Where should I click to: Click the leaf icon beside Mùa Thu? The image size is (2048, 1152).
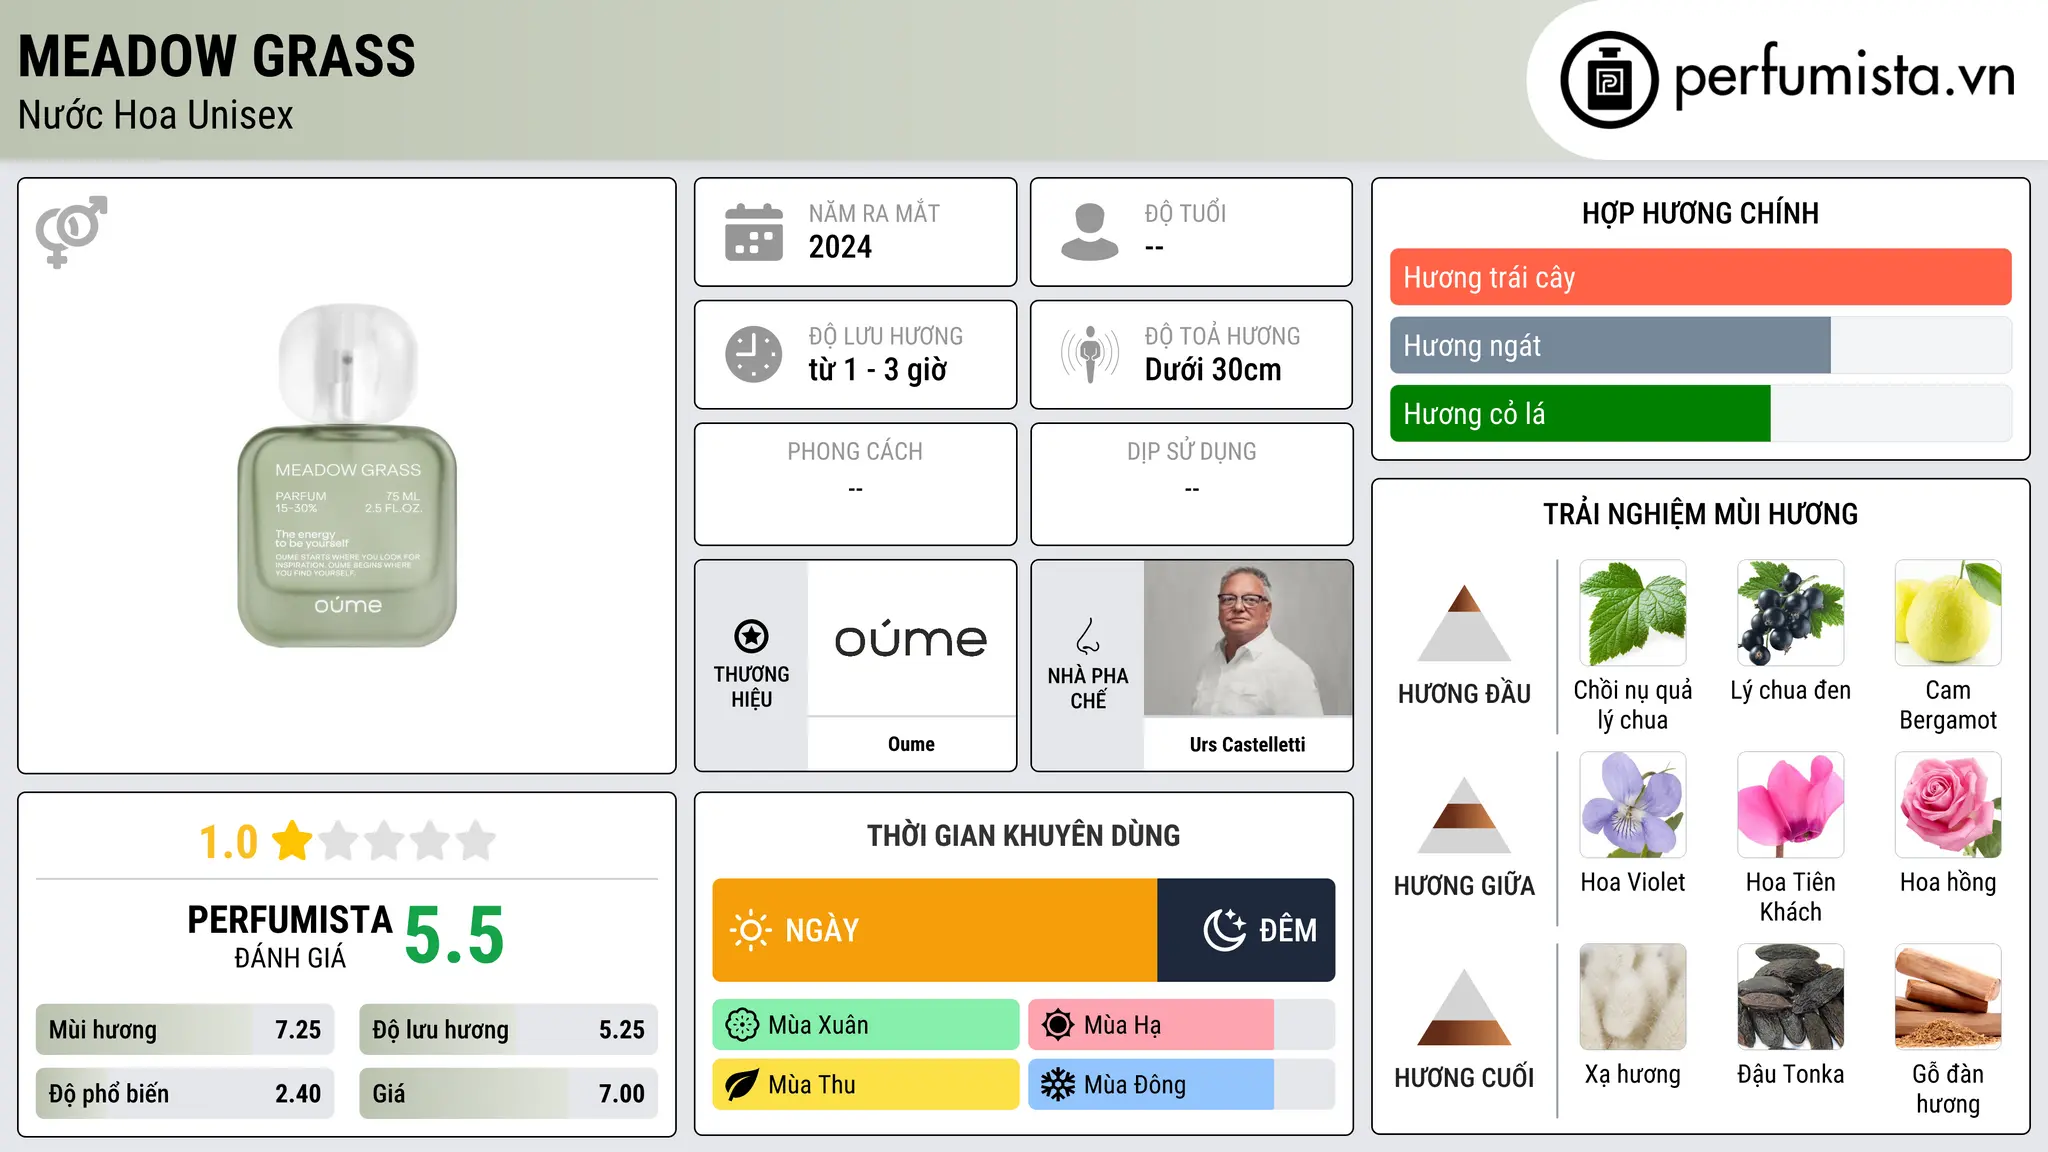(742, 1085)
